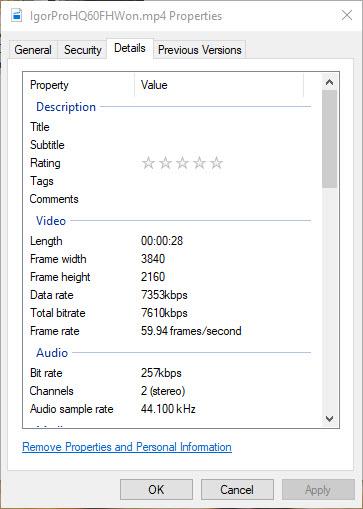Set rating to one star

(148, 163)
